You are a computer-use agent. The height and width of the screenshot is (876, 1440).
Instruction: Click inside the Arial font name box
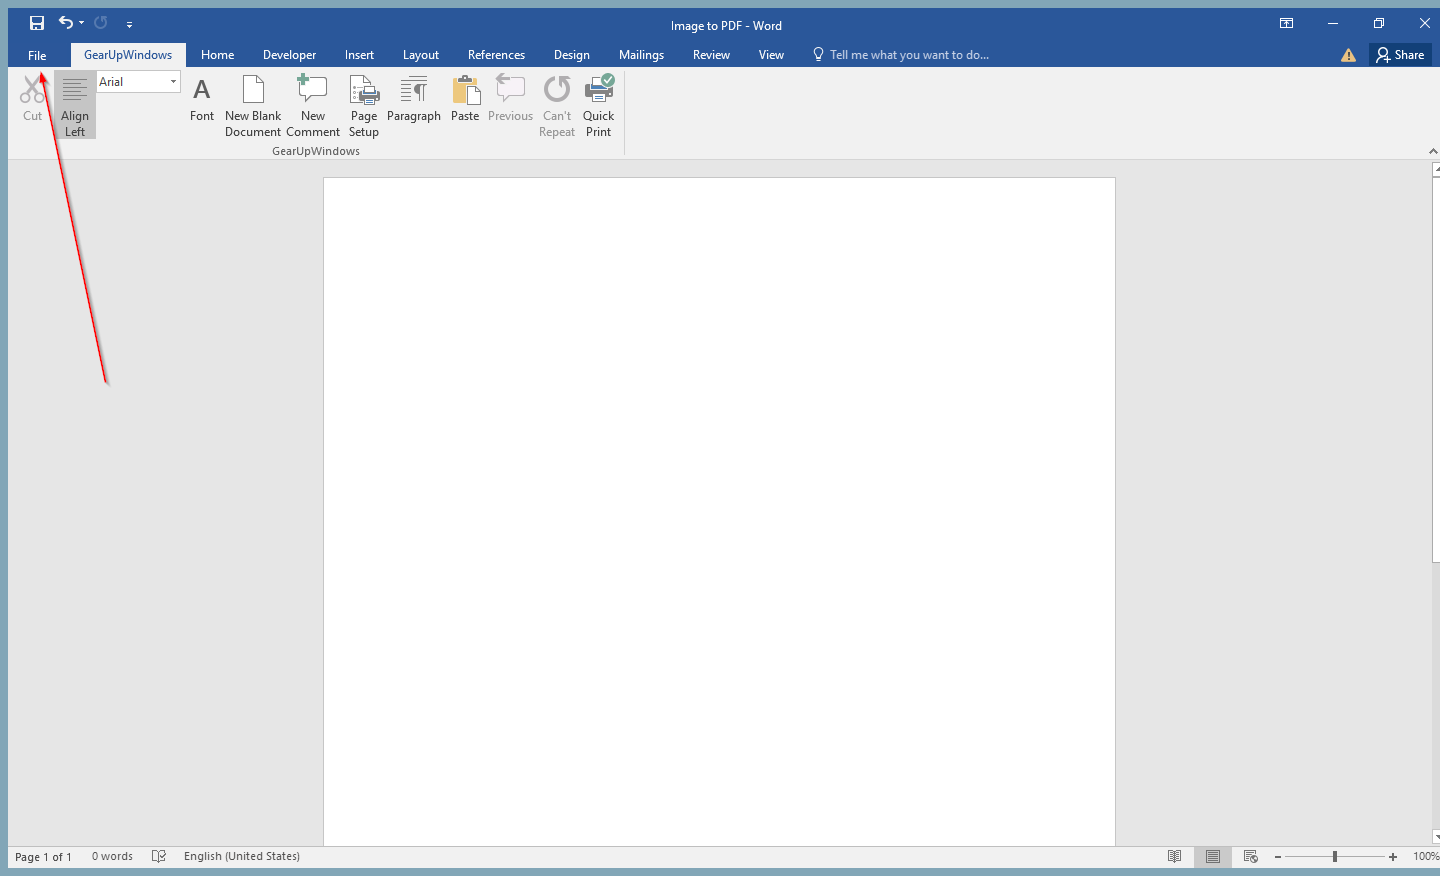click(131, 82)
